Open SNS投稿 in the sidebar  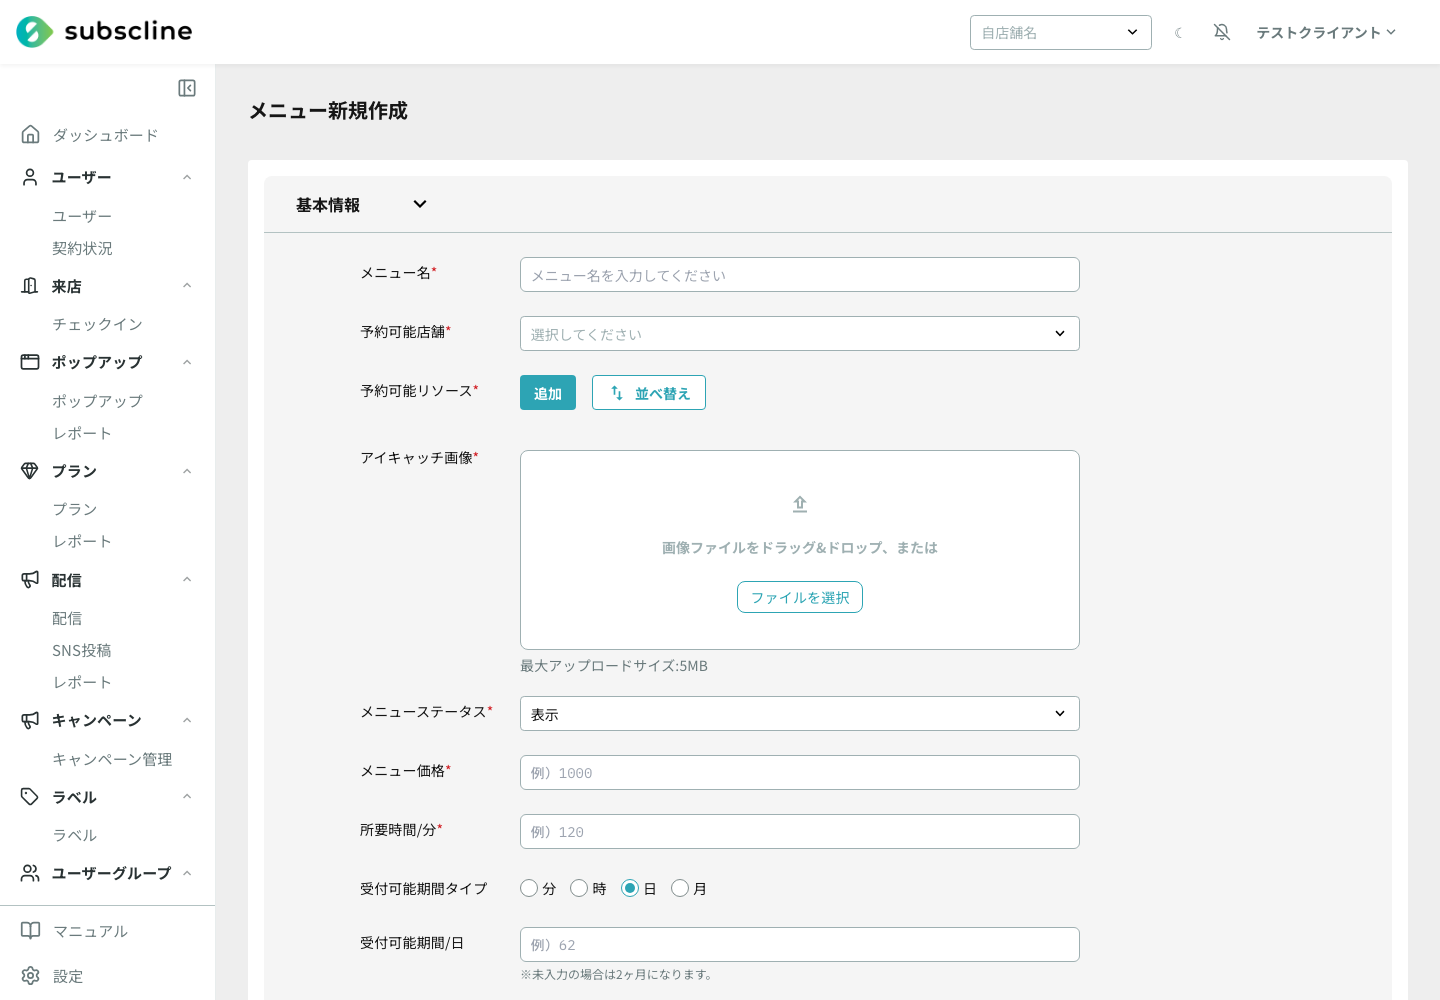(82, 650)
